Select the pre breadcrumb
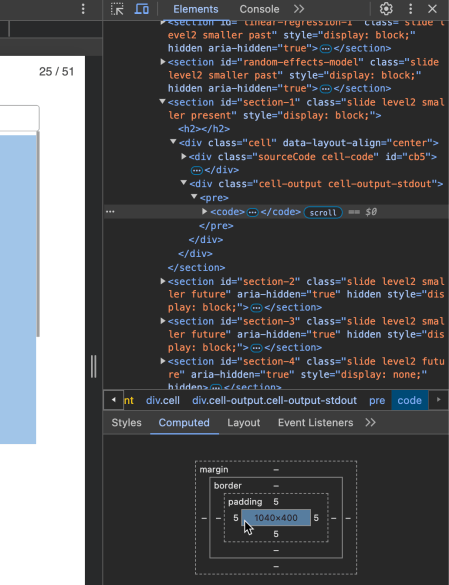Screen dimensions: 449x585 tap(377, 400)
